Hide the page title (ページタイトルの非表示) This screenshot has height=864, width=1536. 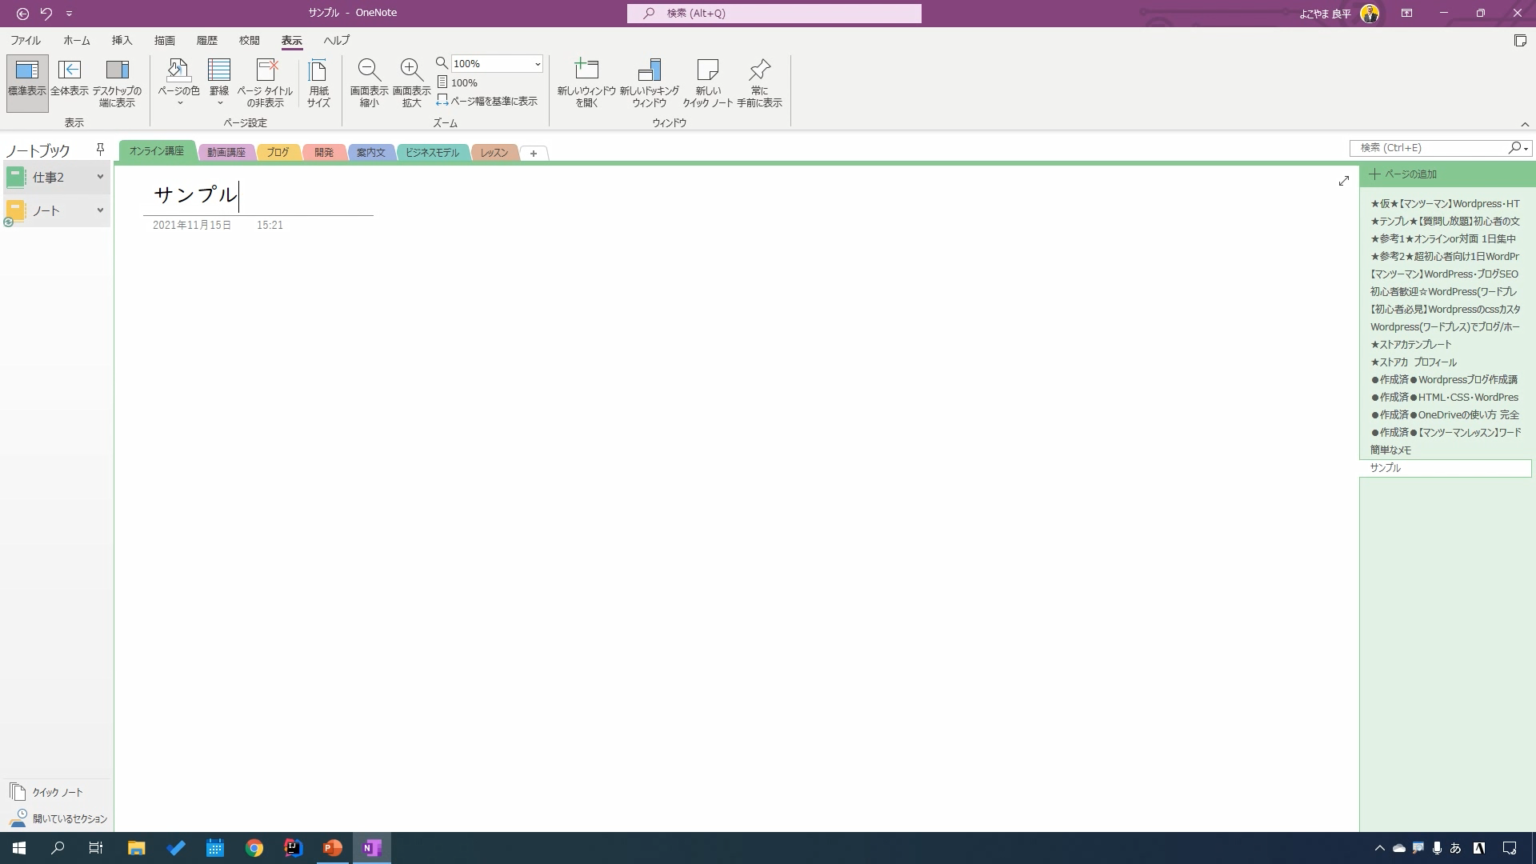265,71
